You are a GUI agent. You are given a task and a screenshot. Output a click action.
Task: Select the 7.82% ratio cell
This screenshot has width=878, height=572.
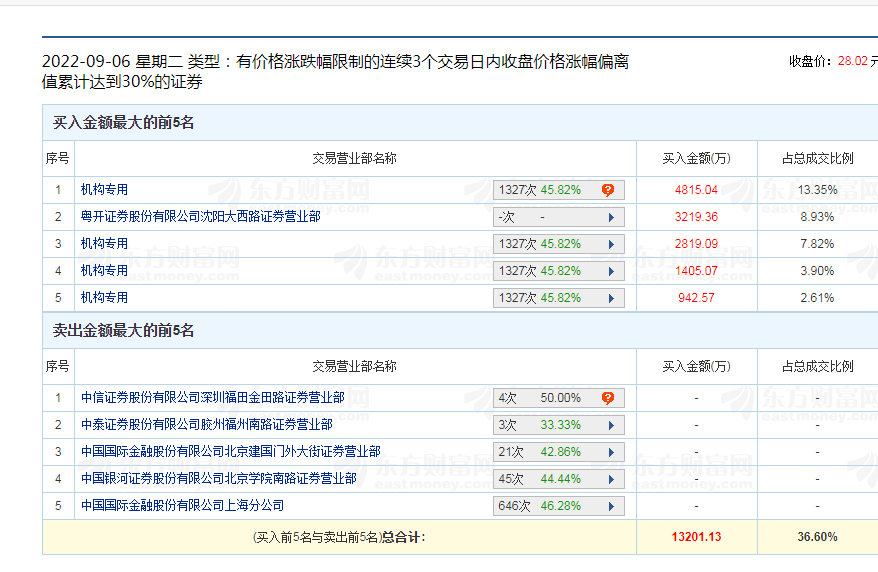pyautogui.click(x=818, y=243)
